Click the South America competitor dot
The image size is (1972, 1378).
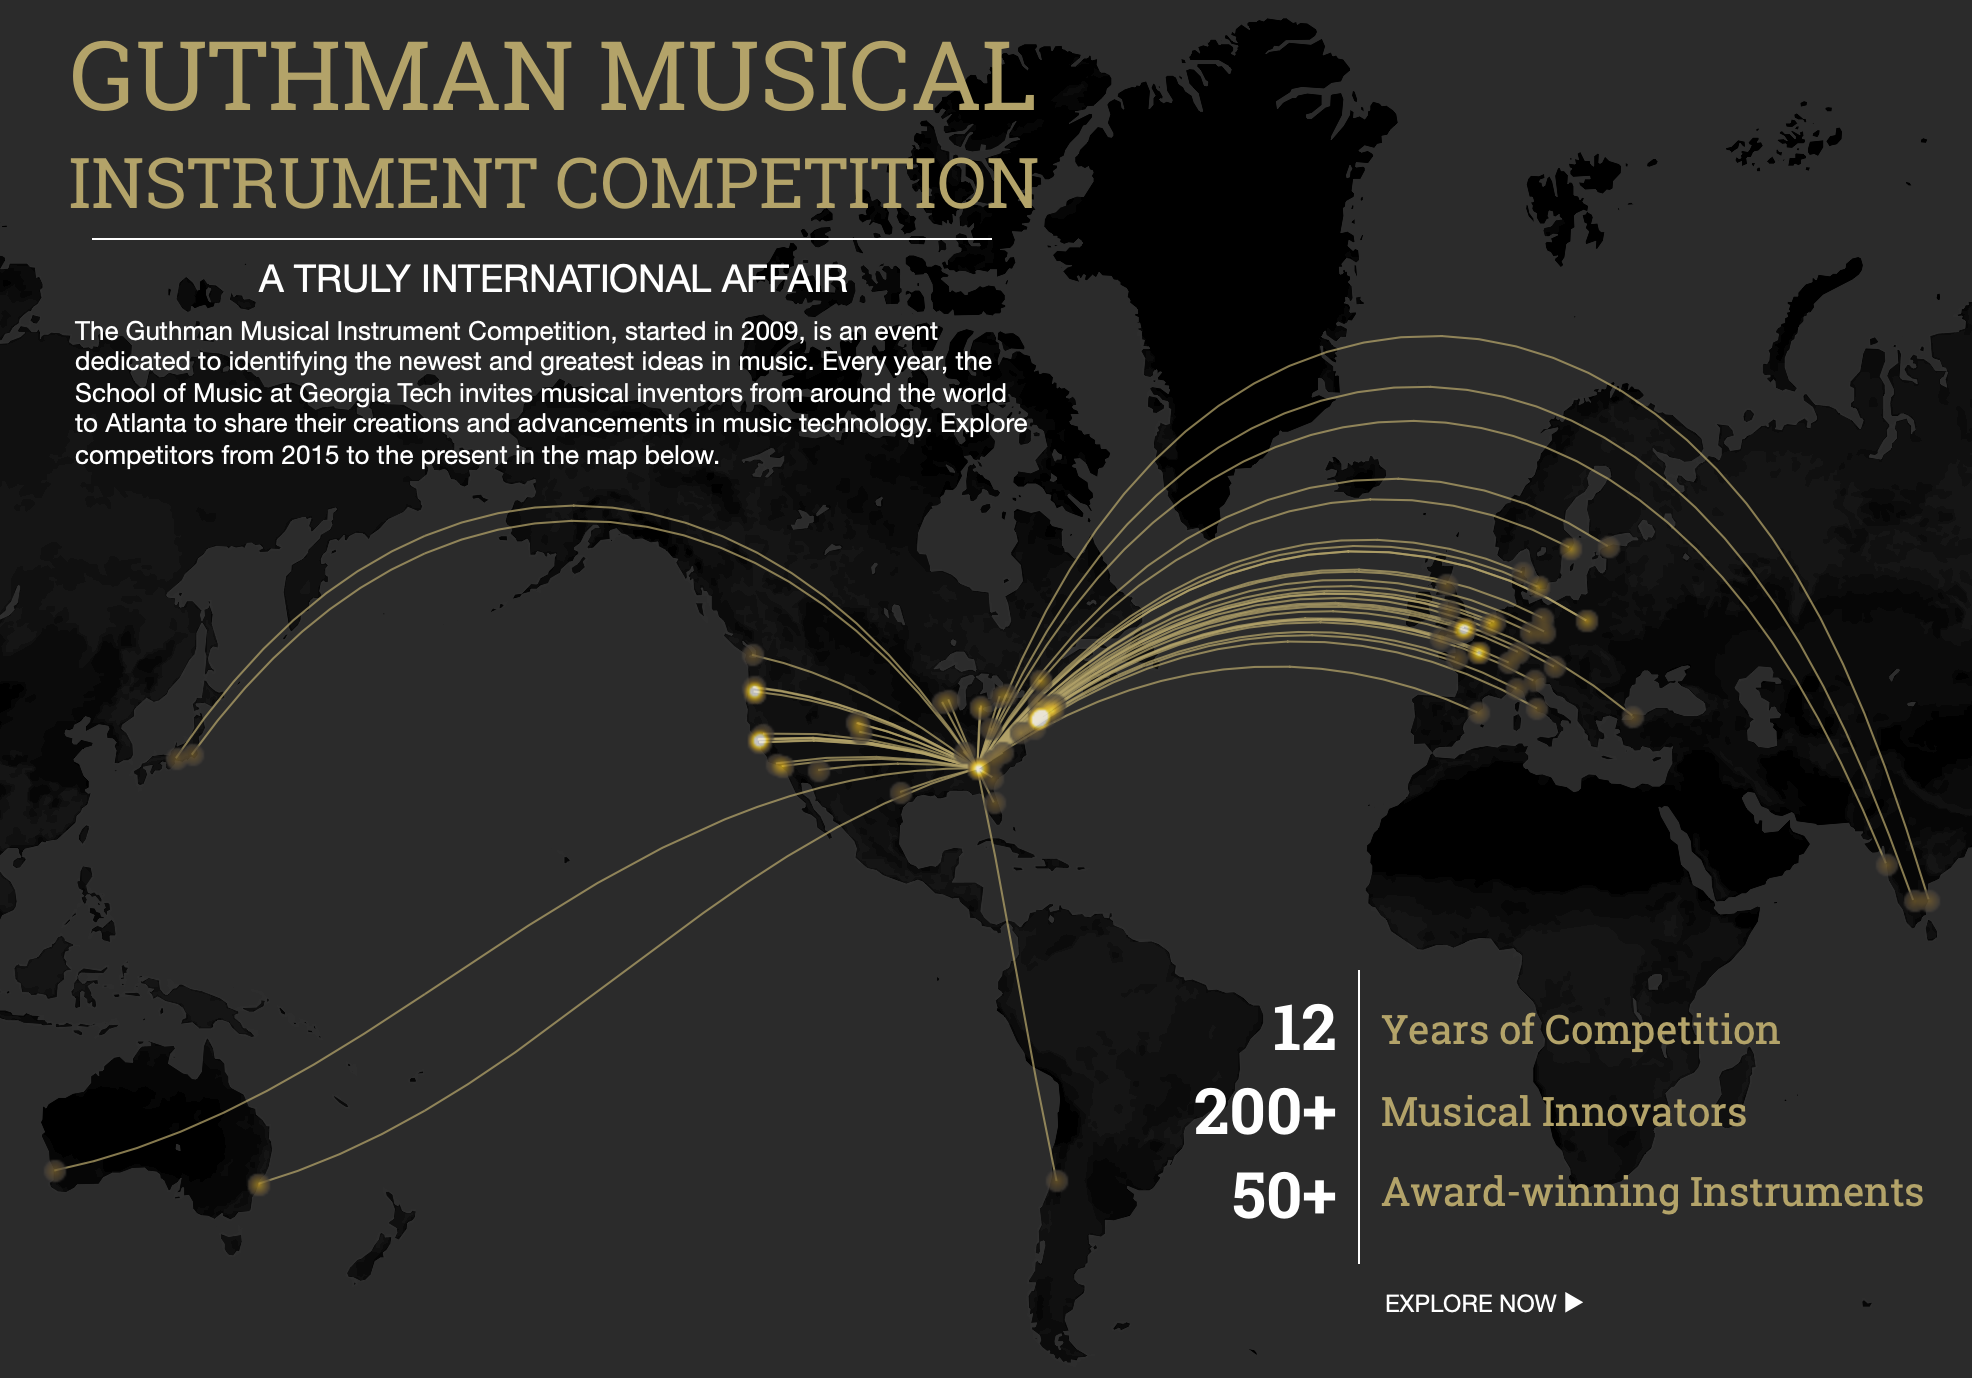1056,1181
